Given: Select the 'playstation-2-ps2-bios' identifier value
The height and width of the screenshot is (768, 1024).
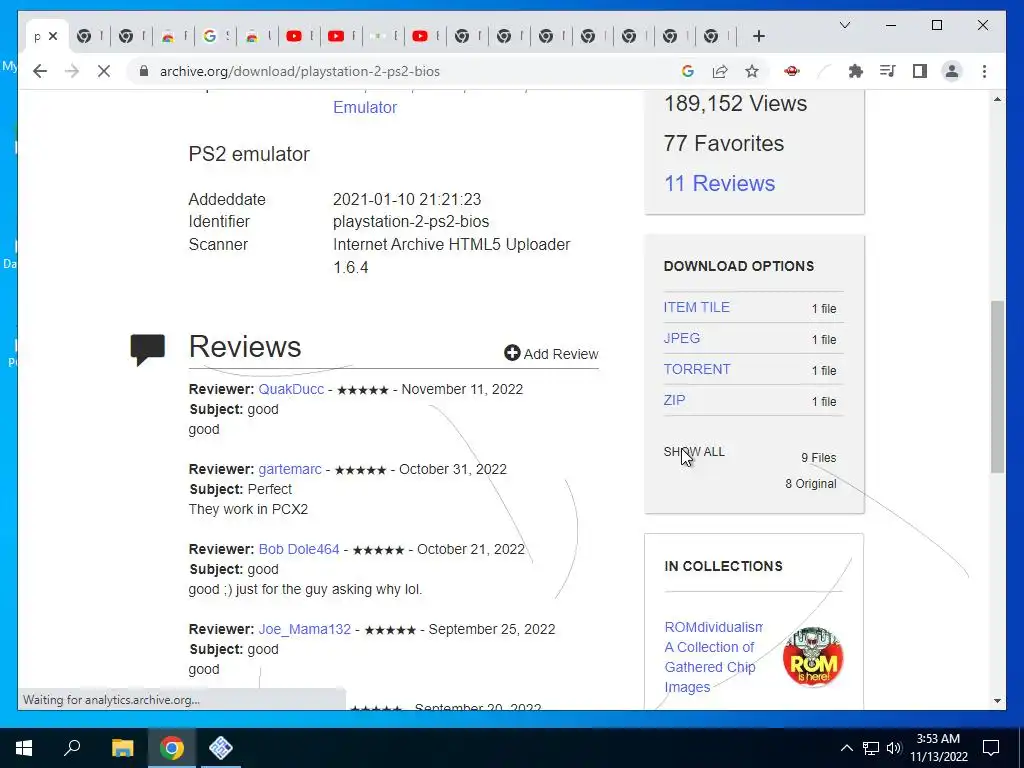Looking at the screenshot, I should pyautogui.click(x=411, y=221).
